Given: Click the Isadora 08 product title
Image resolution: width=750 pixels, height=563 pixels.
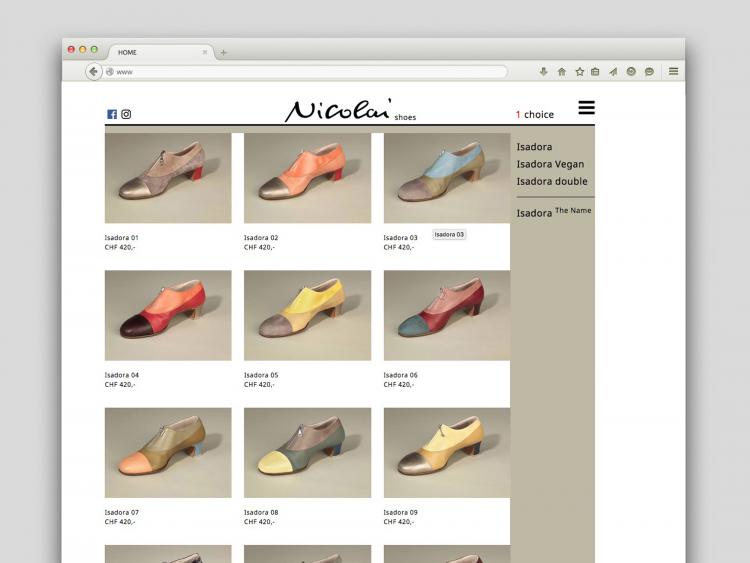Looking at the screenshot, I should coord(261,512).
